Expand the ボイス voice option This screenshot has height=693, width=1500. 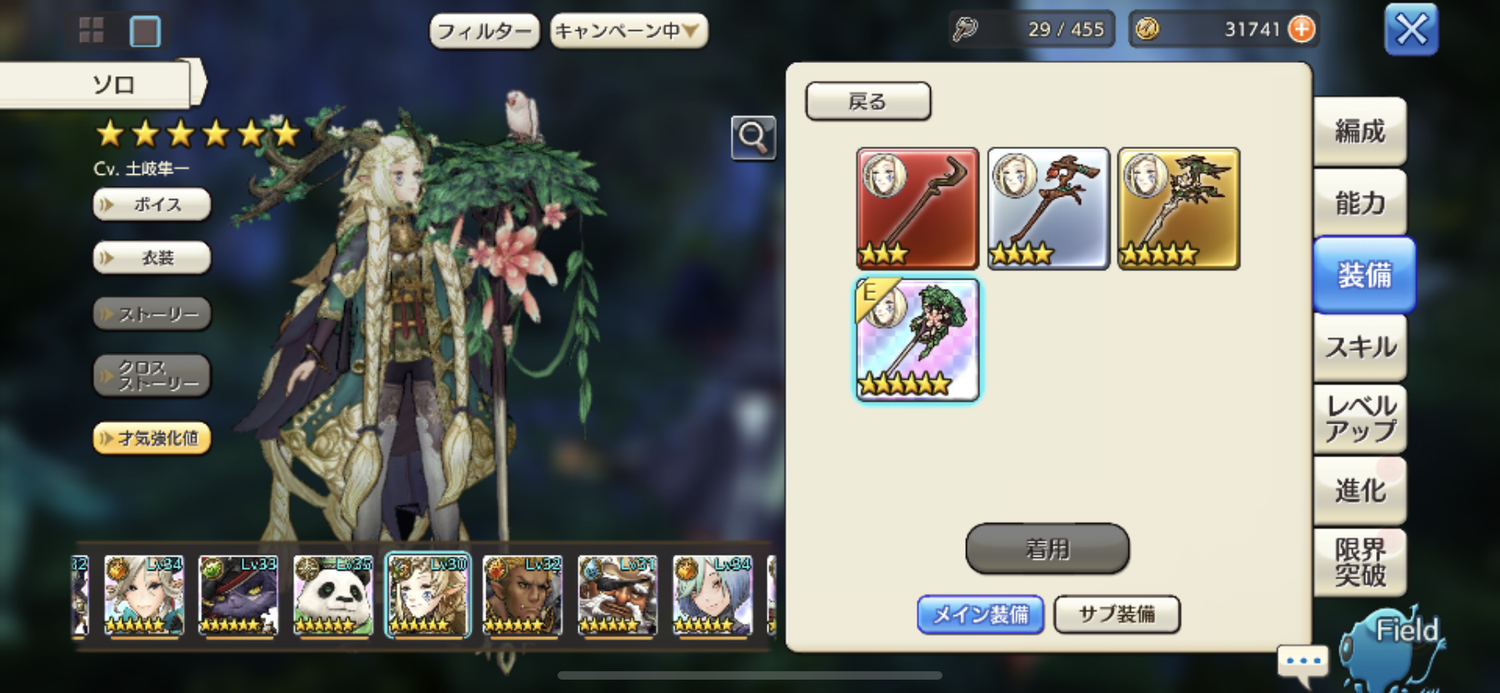(152, 204)
